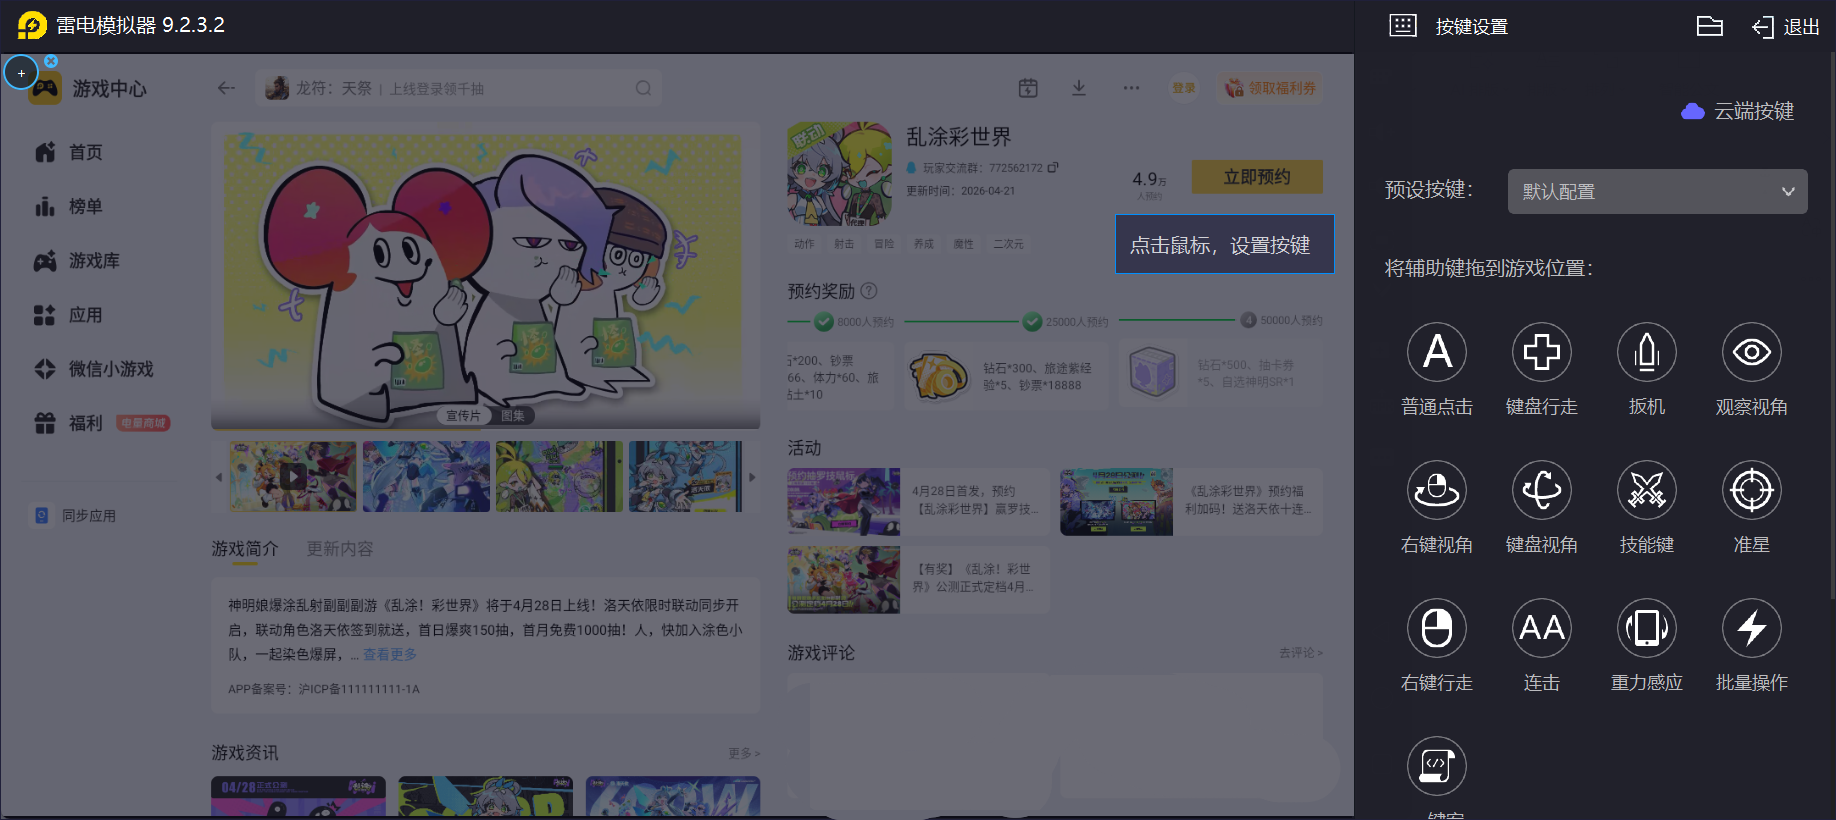
Task: Pick the 准星 crosshair key icon
Action: (1752, 490)
